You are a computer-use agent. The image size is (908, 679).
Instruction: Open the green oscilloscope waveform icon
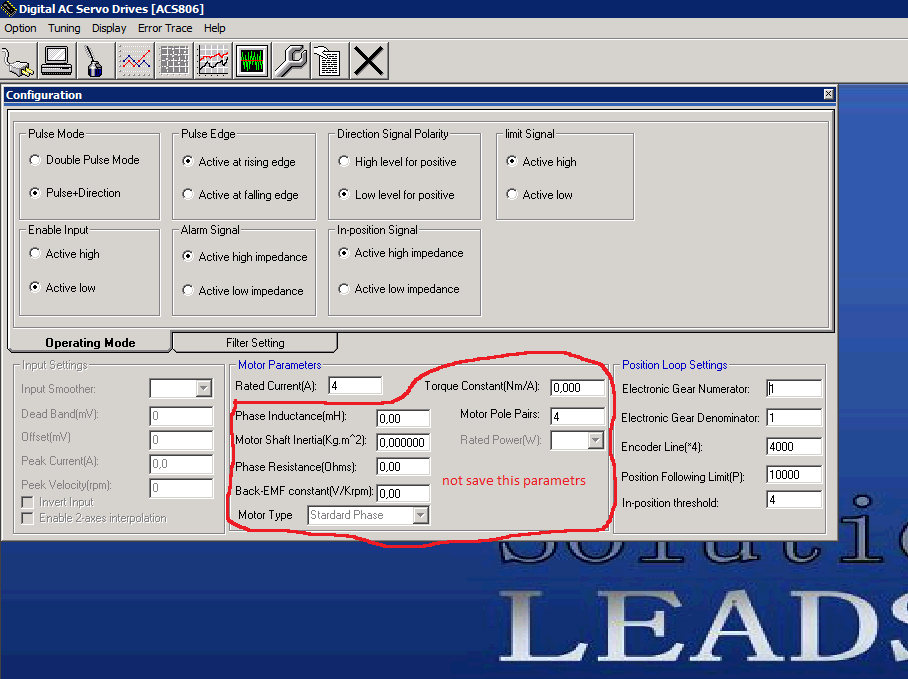(252, 61)
